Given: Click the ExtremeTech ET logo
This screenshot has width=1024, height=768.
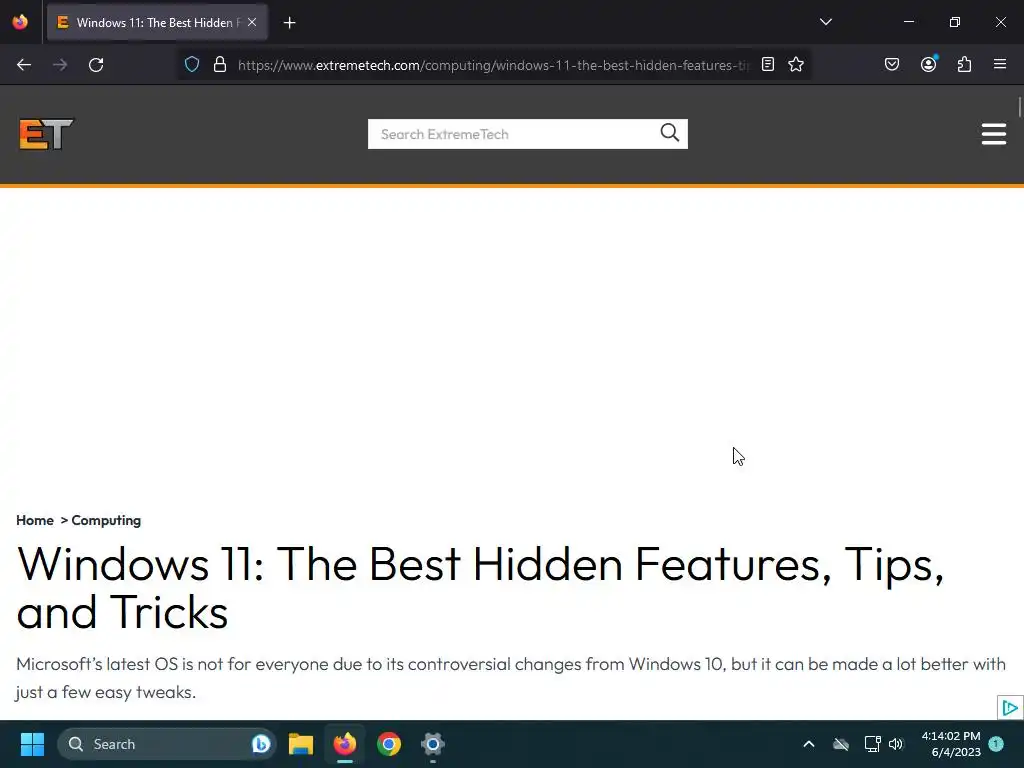Looking at the screenshot, I should (x=46, y=134).
